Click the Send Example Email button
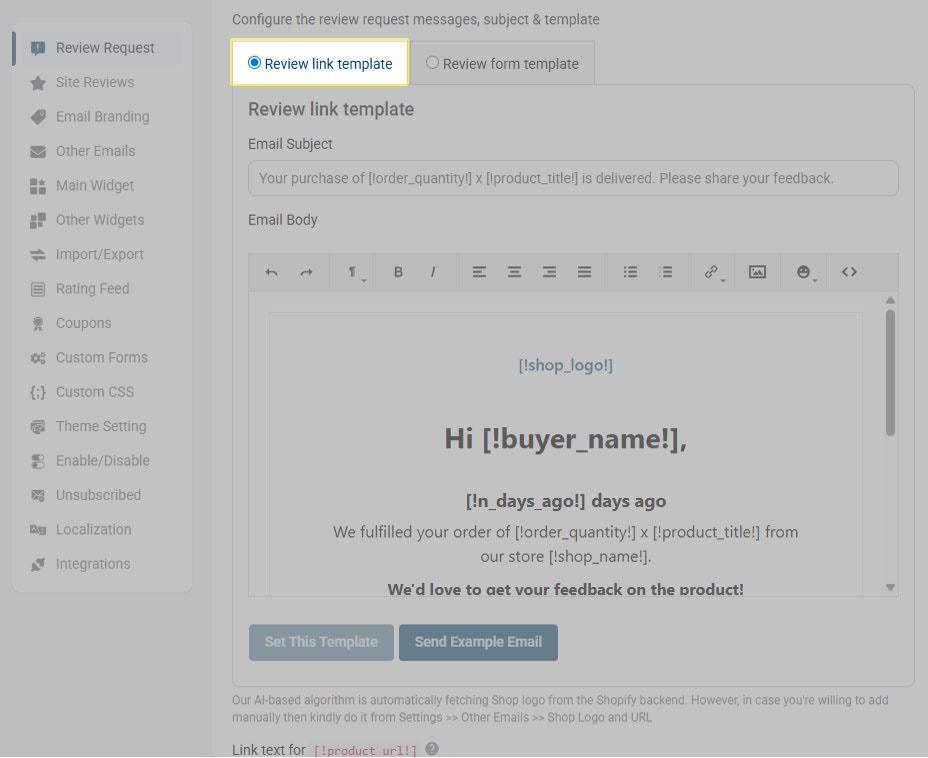 478,643
